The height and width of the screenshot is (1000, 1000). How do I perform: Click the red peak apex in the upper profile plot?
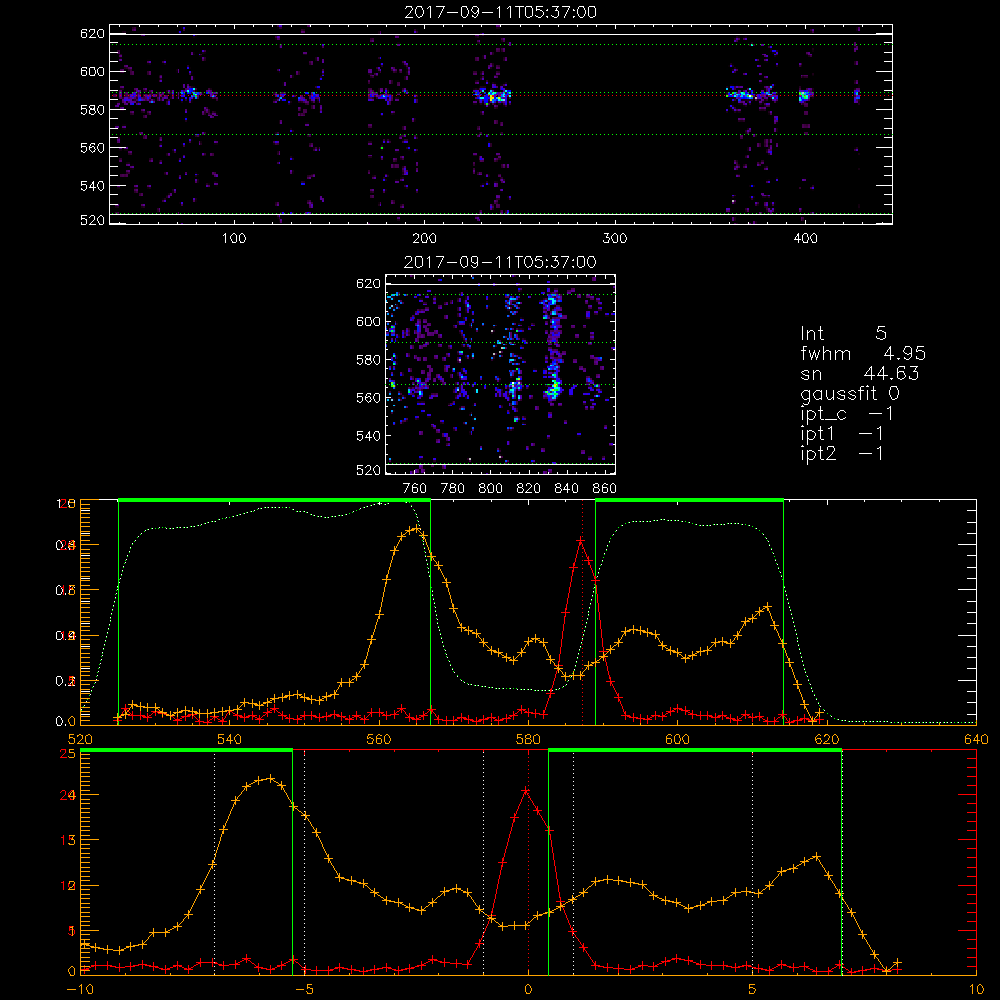click(x=580, y=541)
